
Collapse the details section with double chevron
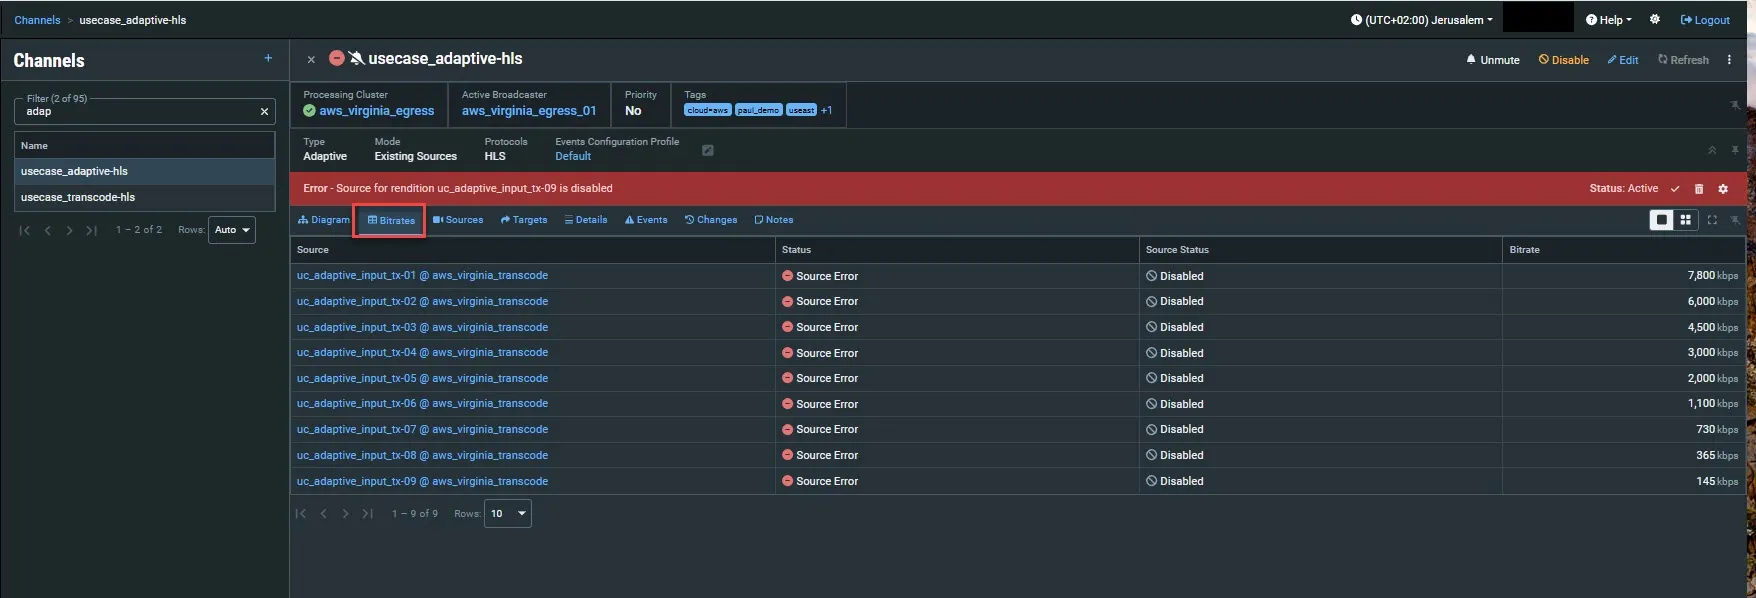tap(1712, 150)
